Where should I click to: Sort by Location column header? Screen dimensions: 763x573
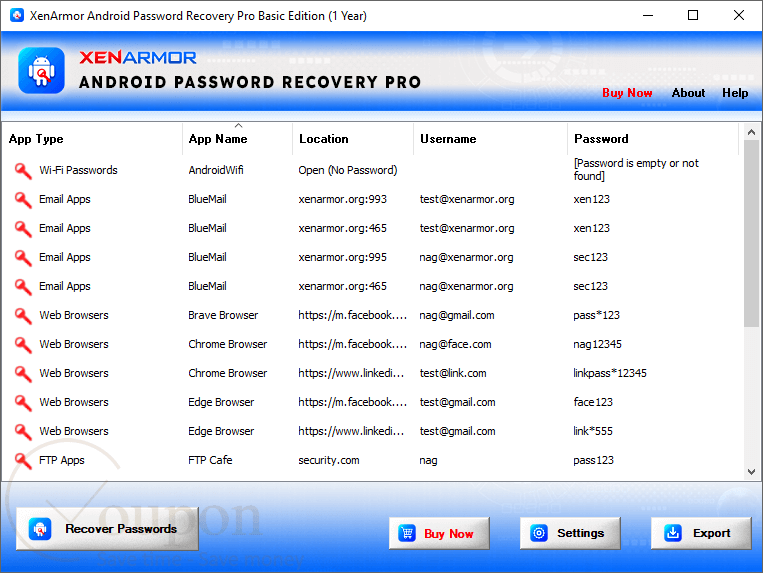click(x=353, y=139)
